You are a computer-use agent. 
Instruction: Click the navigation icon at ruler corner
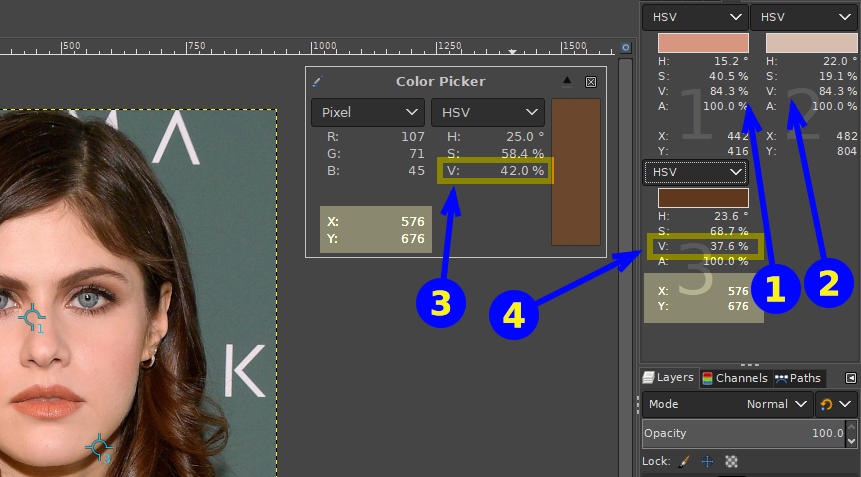click(x=626, y=46)
